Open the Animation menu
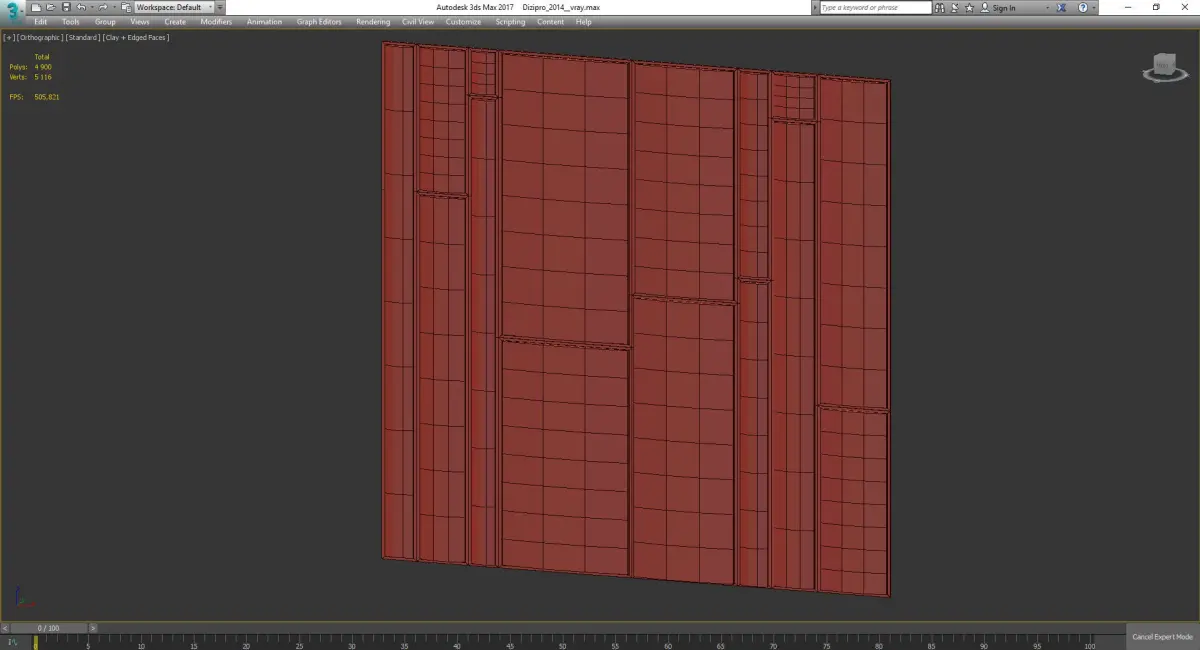 [x=264, y=21]
